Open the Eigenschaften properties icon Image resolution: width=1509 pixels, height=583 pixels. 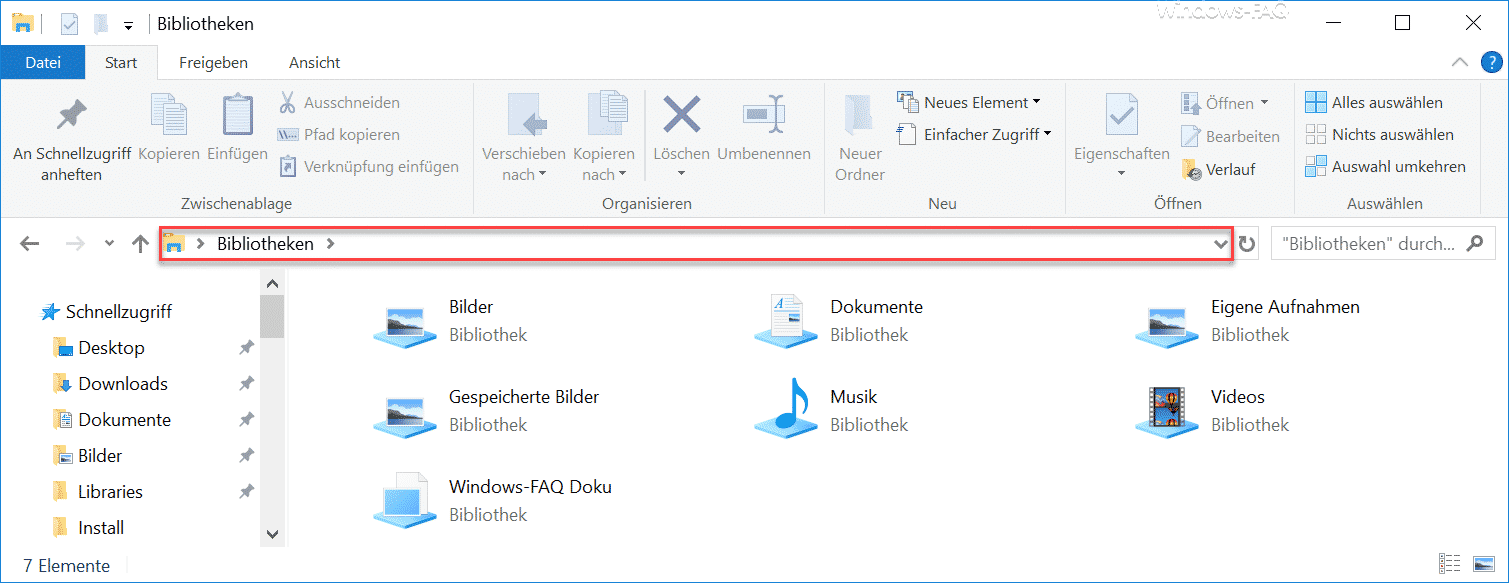[1121, 114]
